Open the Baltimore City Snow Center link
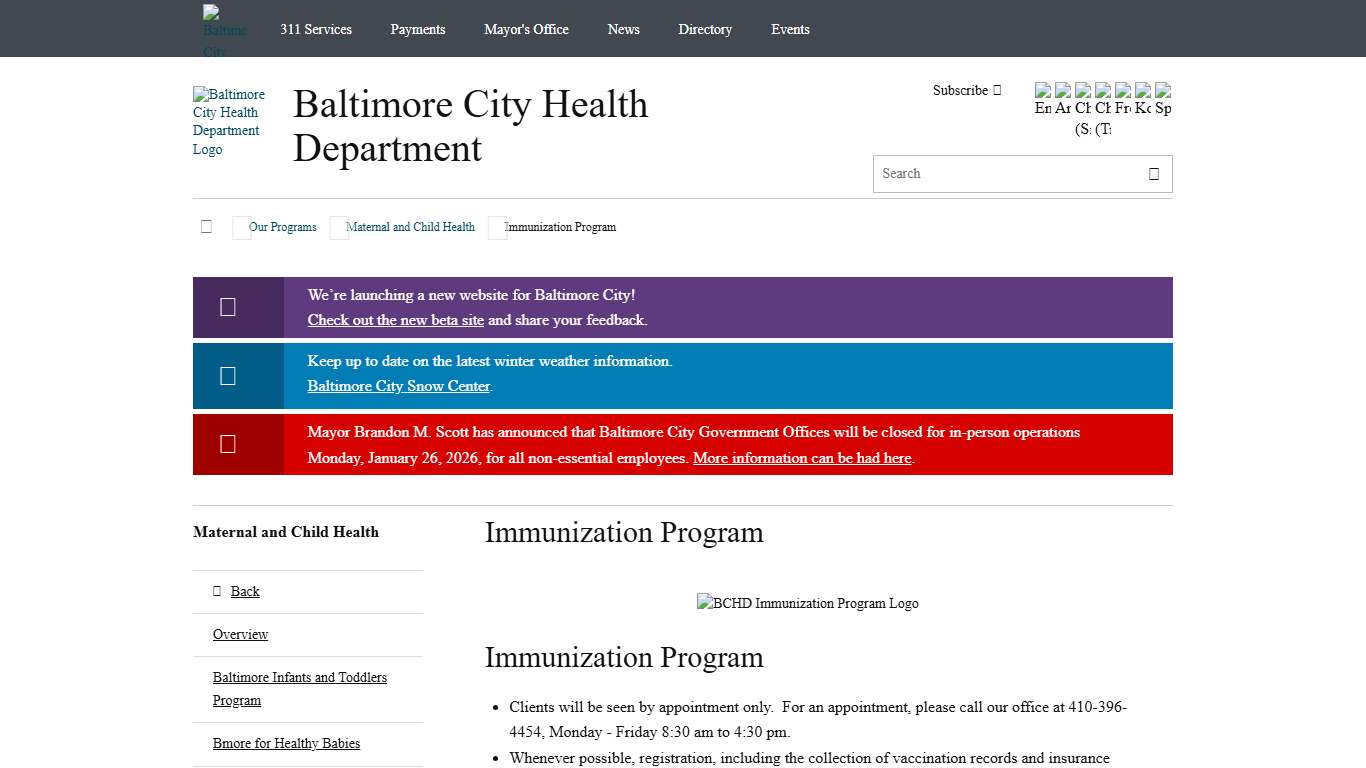The height and width of the screenshot is (768, 1366). tap(398, 386)
